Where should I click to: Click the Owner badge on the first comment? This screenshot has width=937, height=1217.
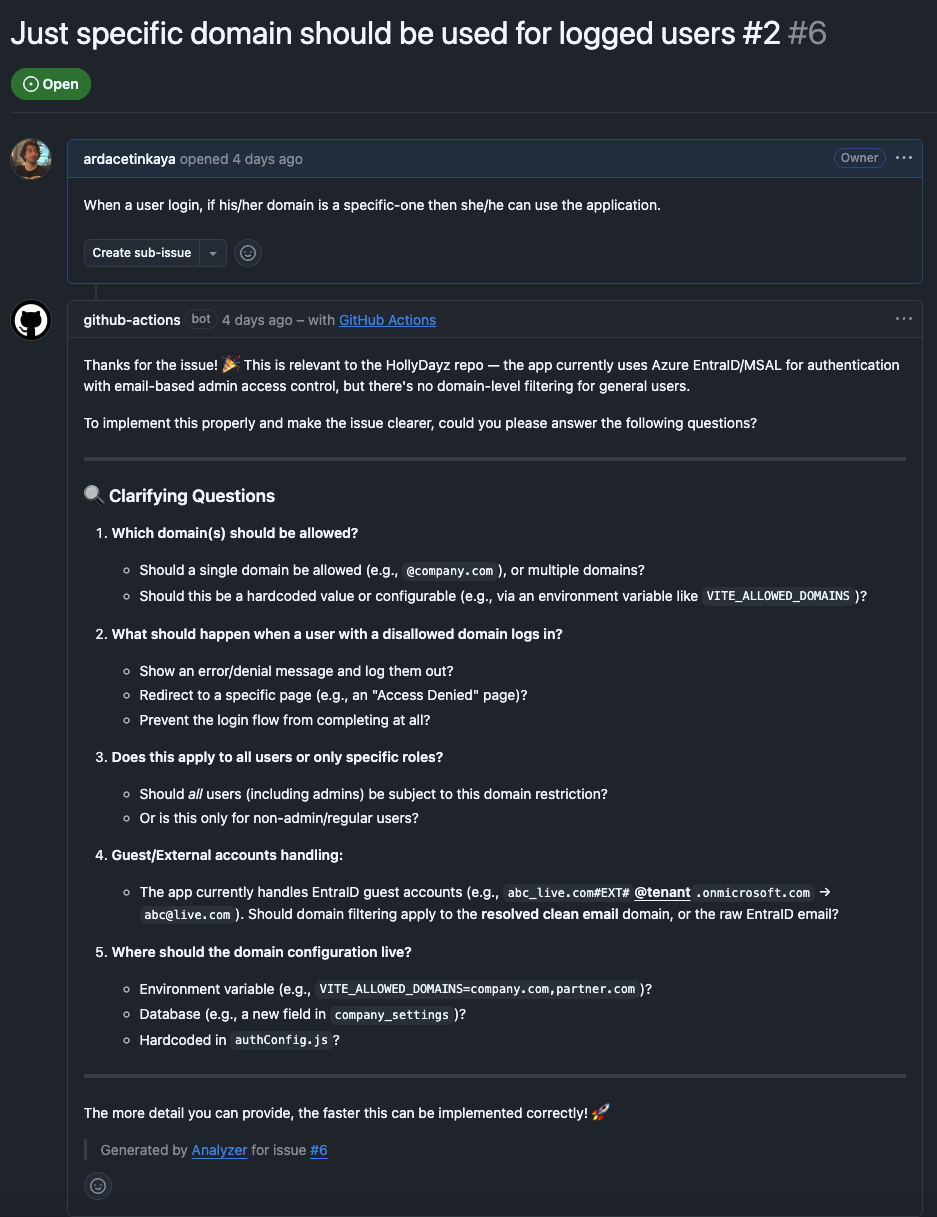859,158
